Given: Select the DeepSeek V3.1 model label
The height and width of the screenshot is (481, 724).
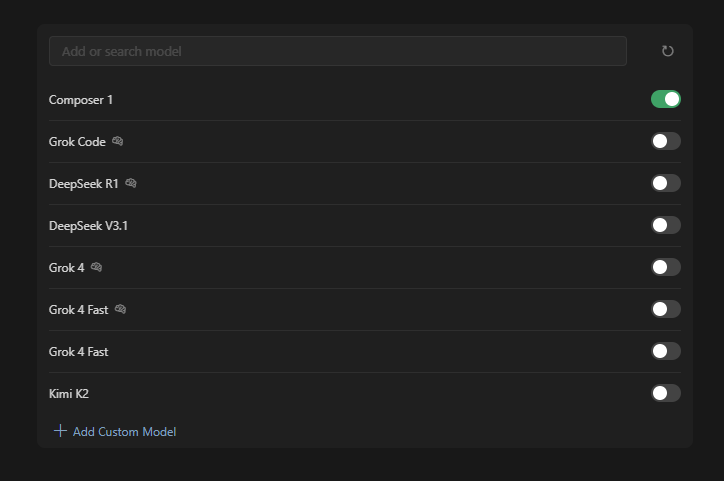Looking at the screenshot, I should (88, 226).
